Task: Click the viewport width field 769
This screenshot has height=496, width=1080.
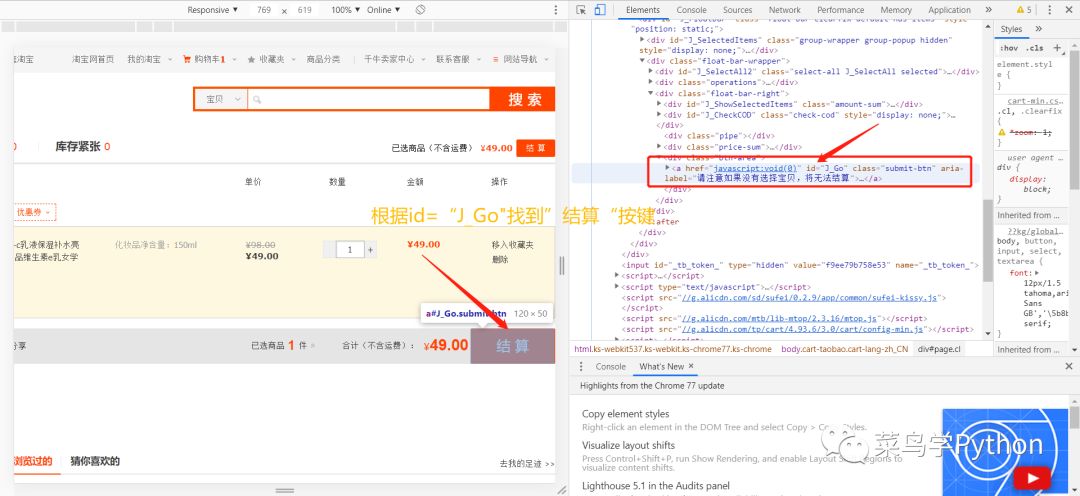Action: pyautogui.click(x=264, y=10)
